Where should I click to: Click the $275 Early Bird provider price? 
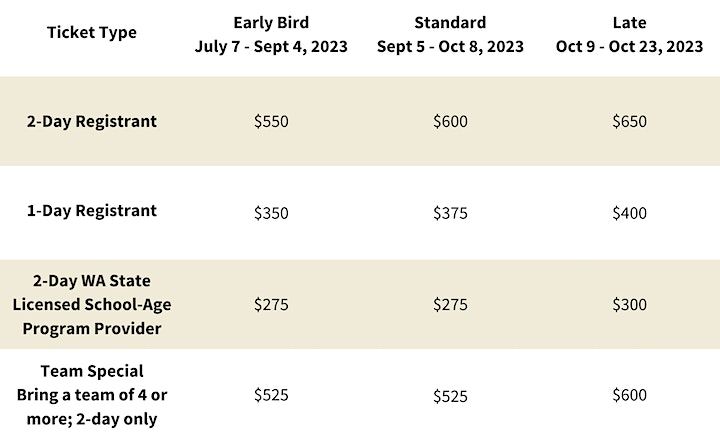point(271,304)
